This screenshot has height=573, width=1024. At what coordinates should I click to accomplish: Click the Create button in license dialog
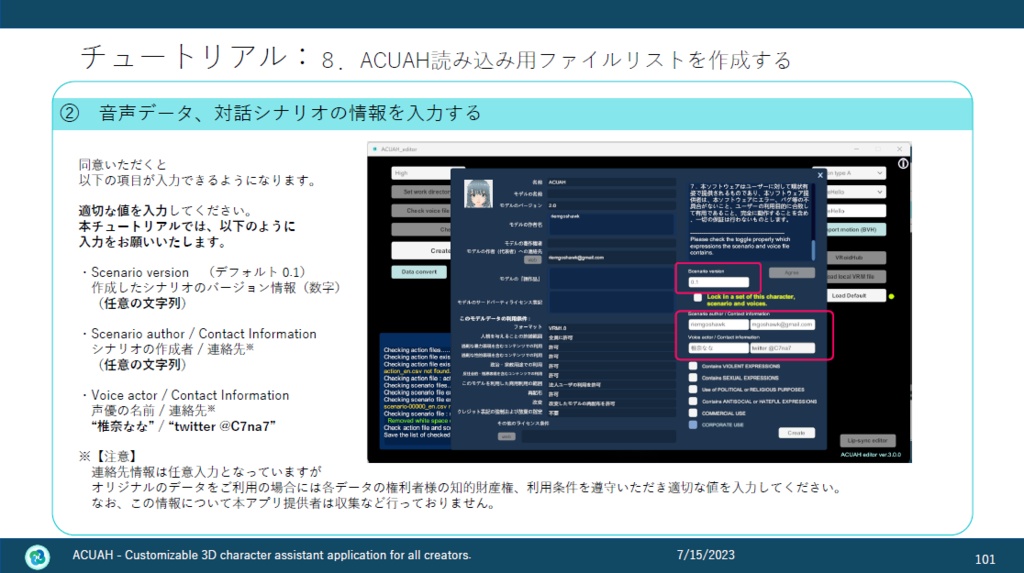click(796, 433)
